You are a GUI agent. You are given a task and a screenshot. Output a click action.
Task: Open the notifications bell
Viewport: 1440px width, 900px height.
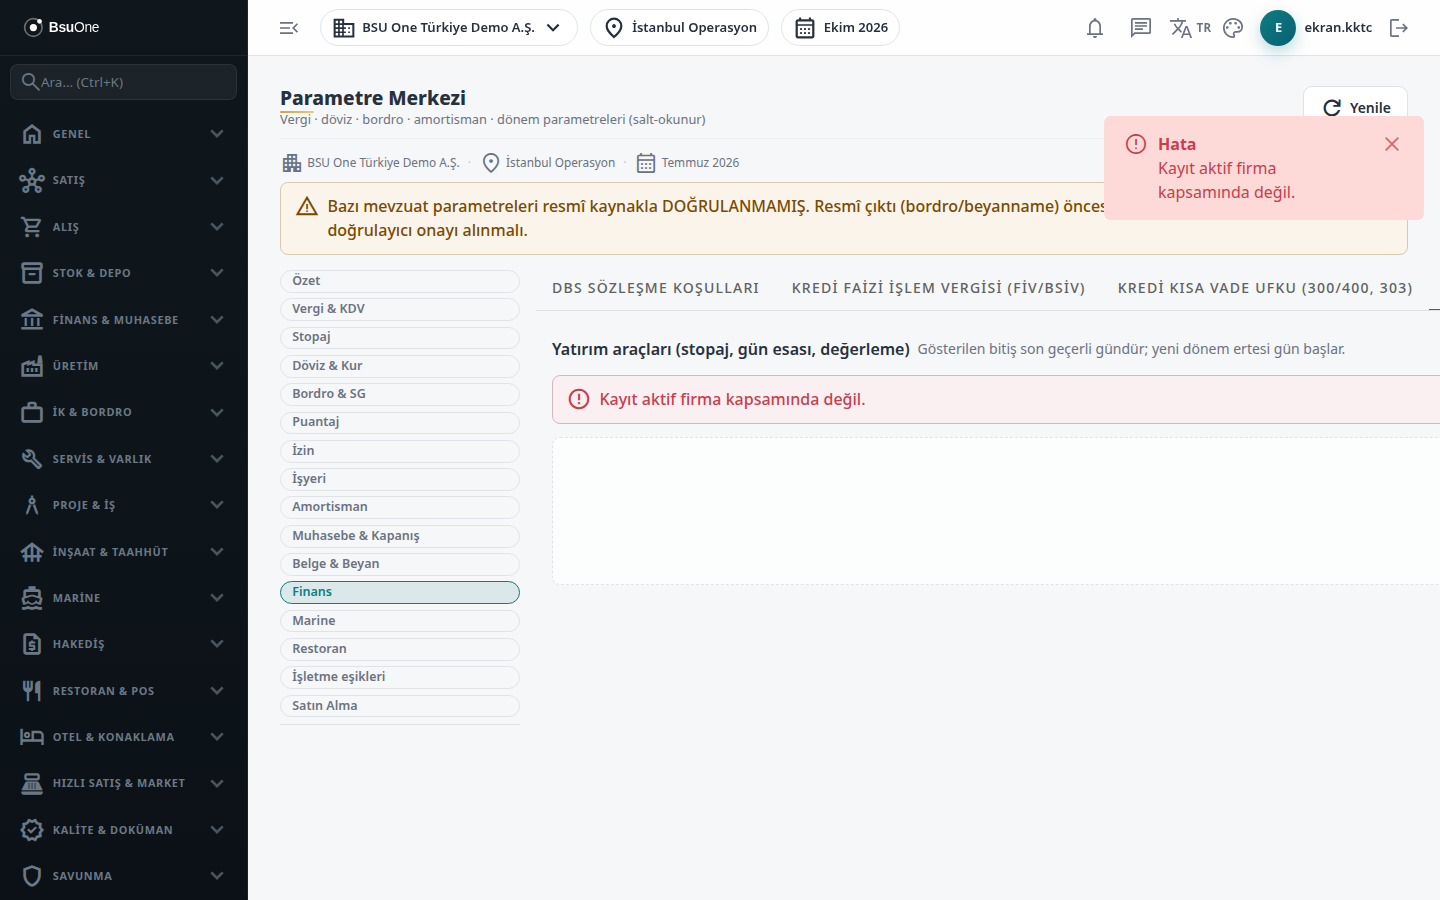pyautogui.click(x=1095, y=28)
